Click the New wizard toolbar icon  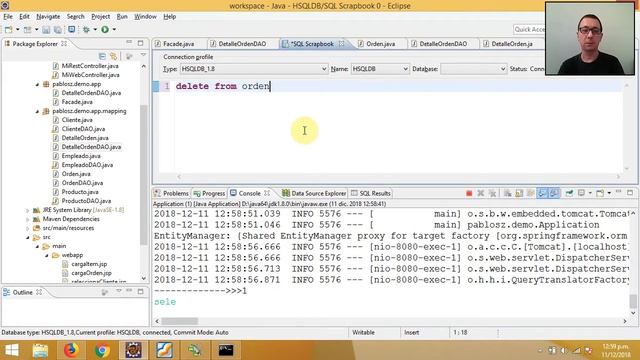point(8,29)
